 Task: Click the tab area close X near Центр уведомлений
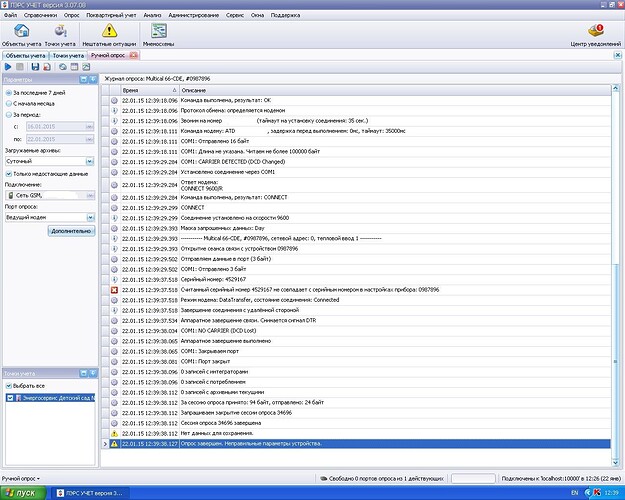[x=617, y=55]
